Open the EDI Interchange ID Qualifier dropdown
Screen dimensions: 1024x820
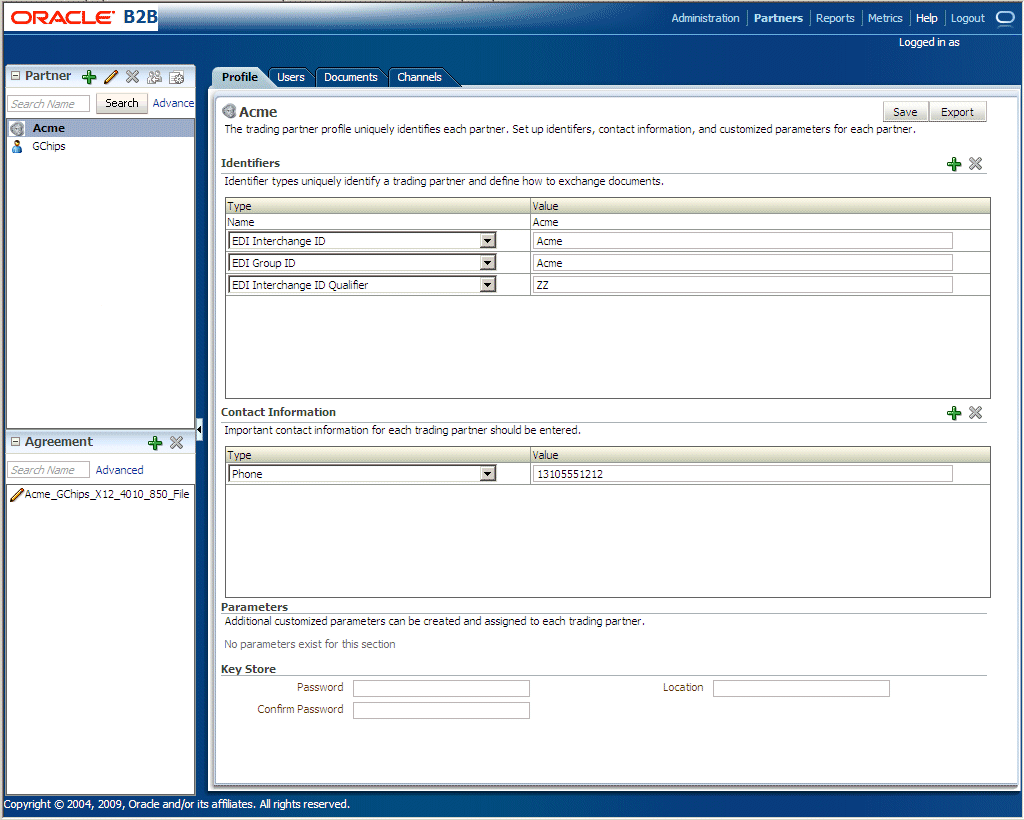coord(488,284)
